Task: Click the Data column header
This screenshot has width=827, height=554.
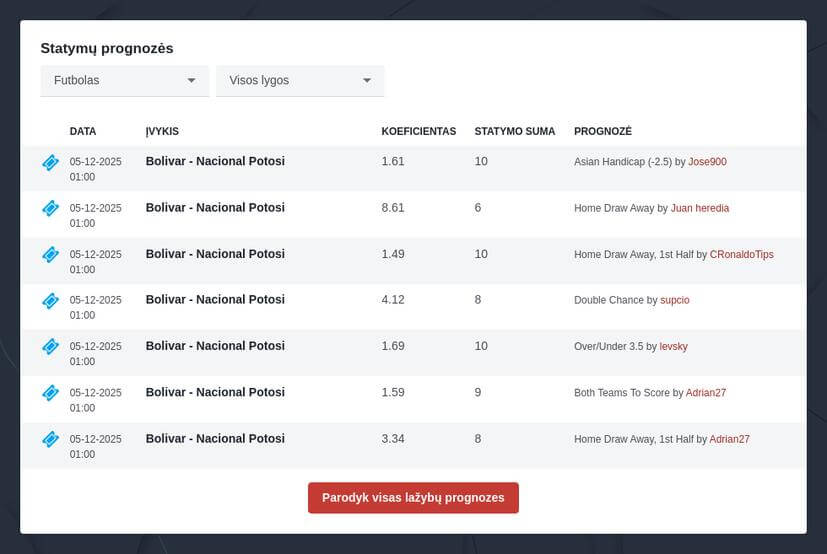Action: tap(83, 131)
